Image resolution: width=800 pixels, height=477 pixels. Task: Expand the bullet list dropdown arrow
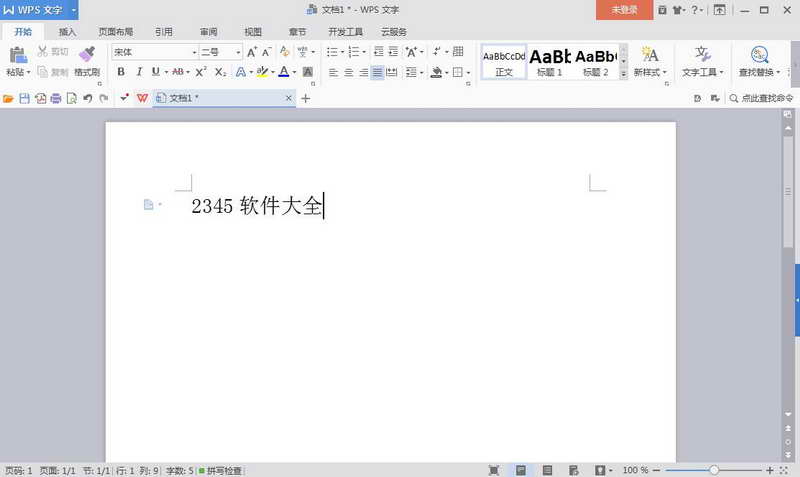pyautogui.click(x=342, y=52)
